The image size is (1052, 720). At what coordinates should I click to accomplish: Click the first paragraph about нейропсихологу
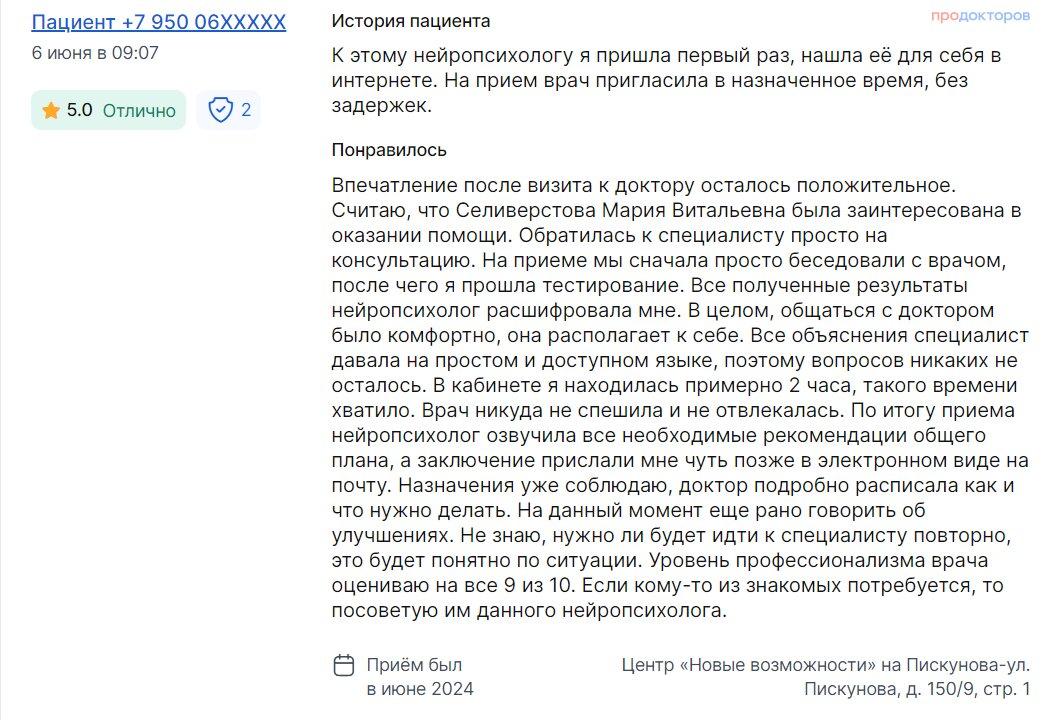coord(666,80)
